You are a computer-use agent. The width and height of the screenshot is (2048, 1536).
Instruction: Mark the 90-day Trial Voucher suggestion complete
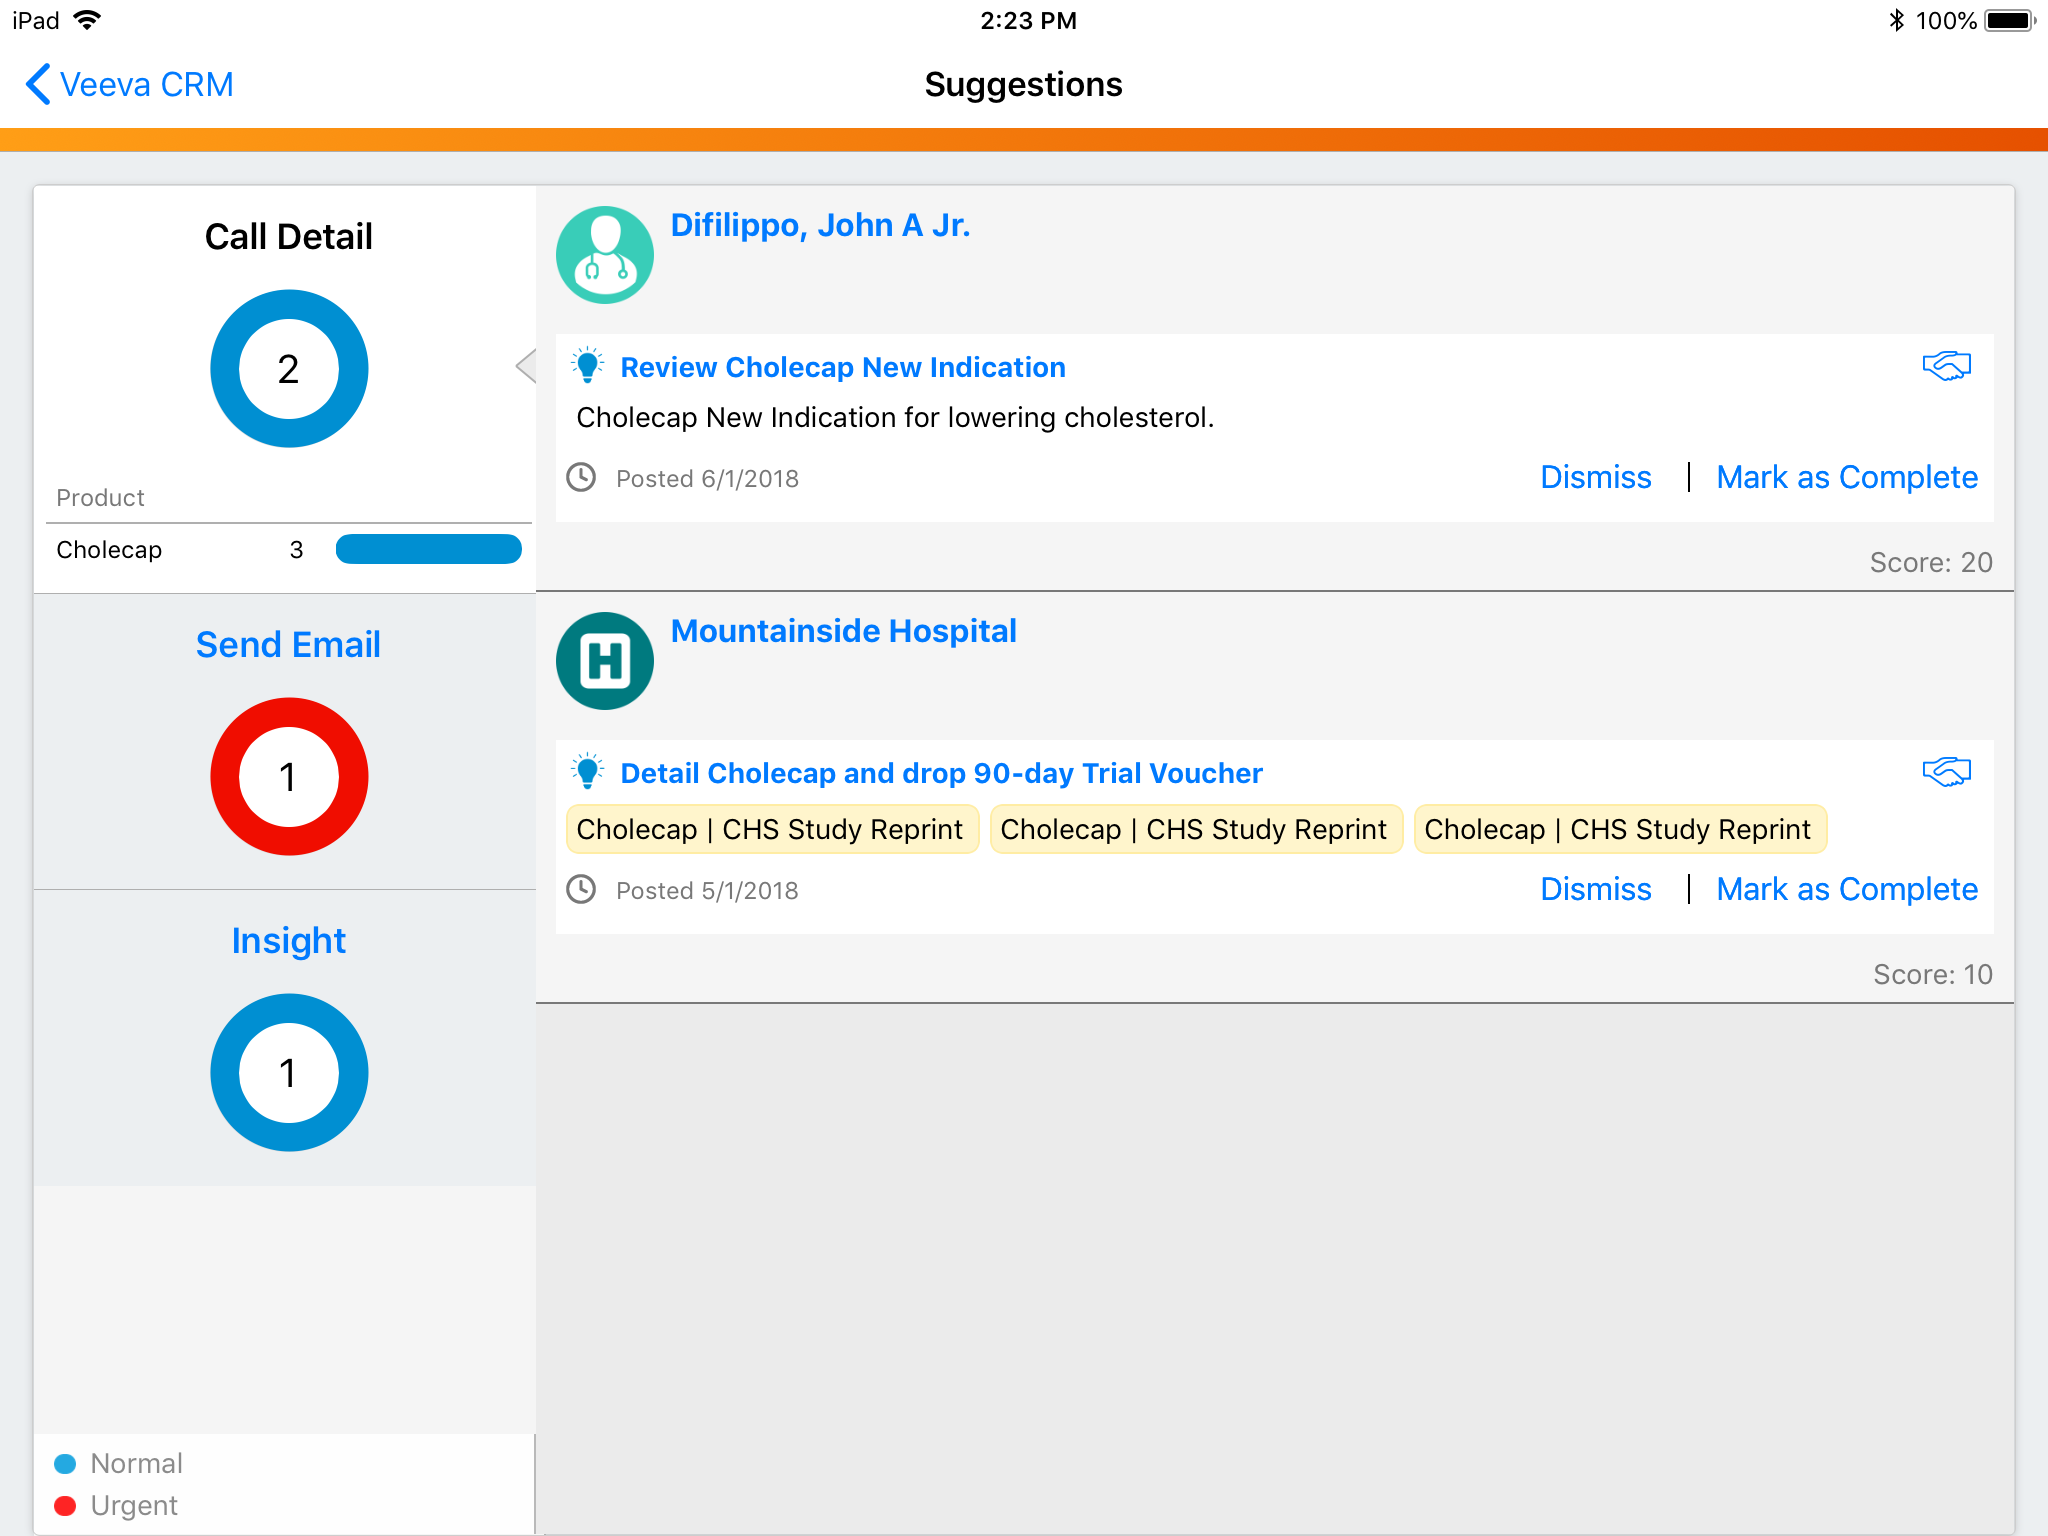(x=1846, y=890)
